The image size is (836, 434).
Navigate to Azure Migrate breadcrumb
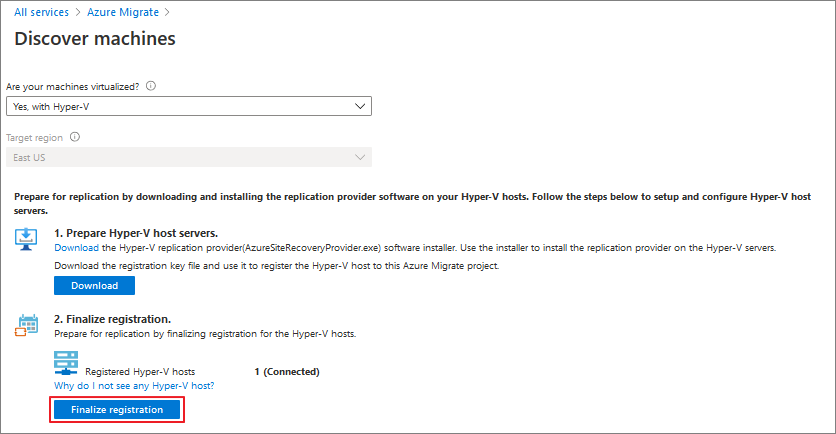[x=123, y=12]
